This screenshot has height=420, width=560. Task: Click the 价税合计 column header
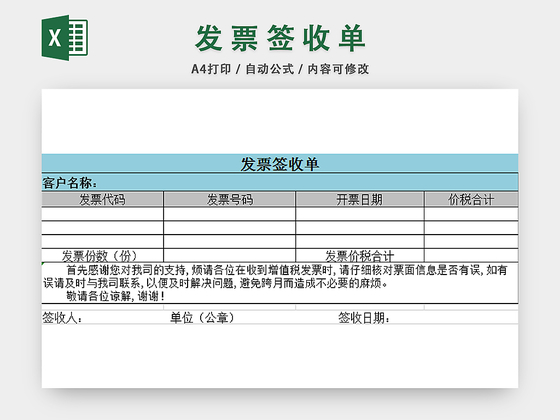coord(471,199)
